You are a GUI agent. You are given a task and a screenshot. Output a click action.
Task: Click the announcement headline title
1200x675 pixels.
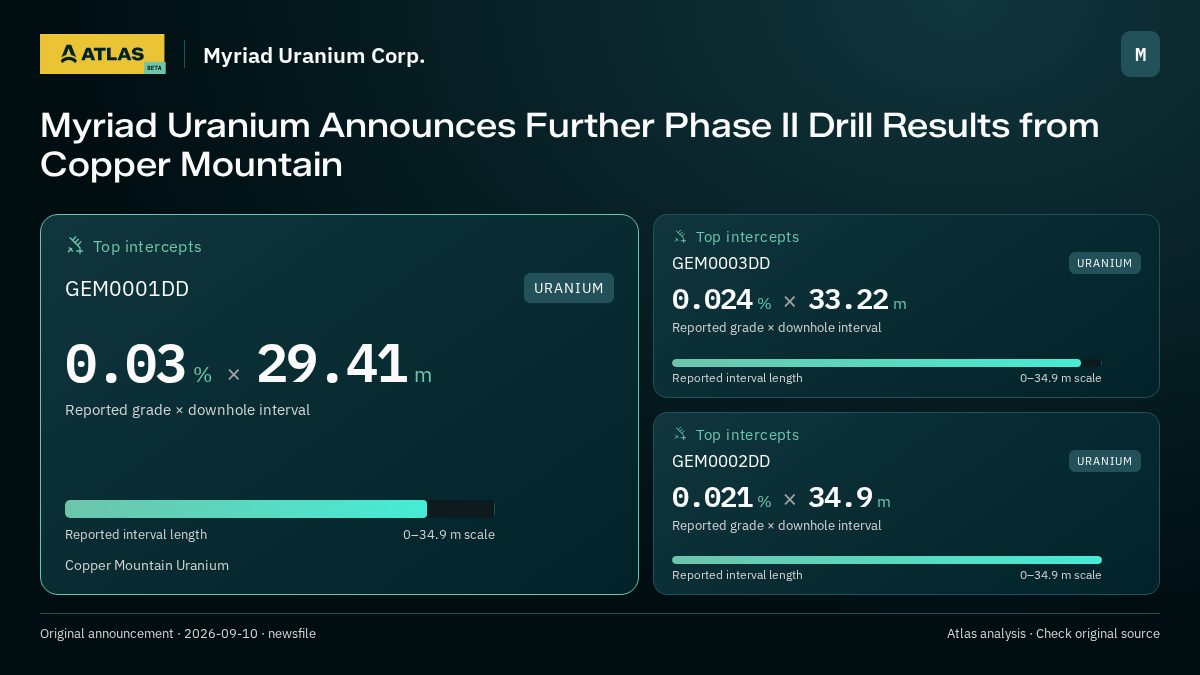point(570,145)
